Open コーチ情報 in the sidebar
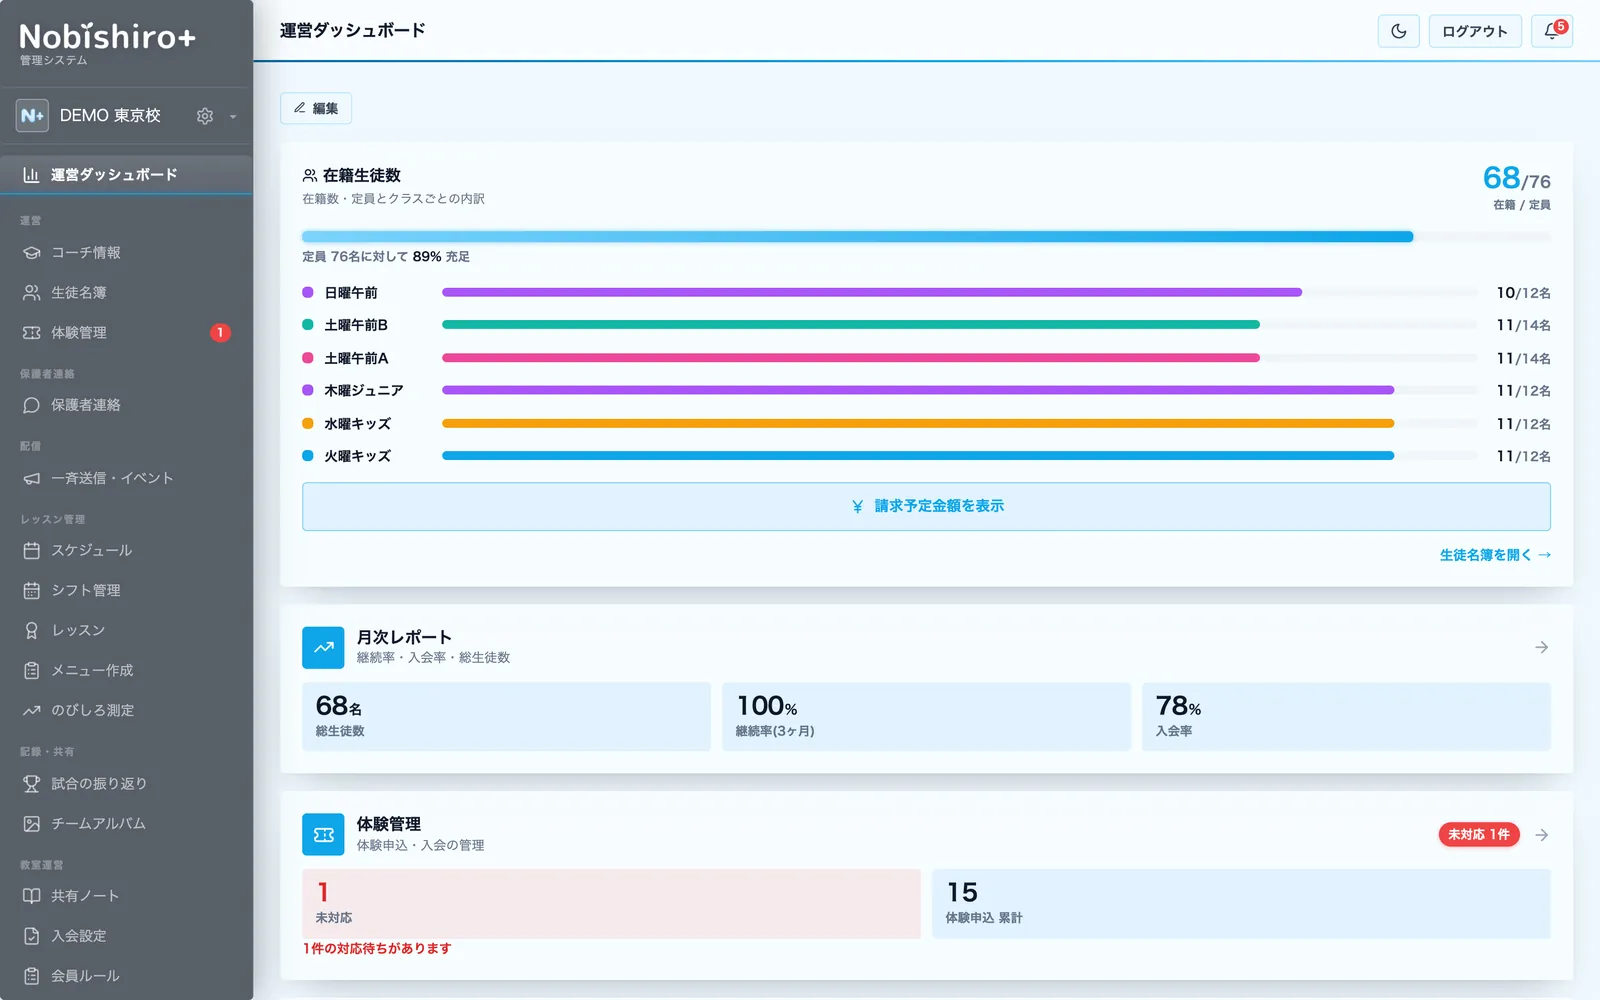The height and width of the screenshot is (1000, 1600). point(126,253)
